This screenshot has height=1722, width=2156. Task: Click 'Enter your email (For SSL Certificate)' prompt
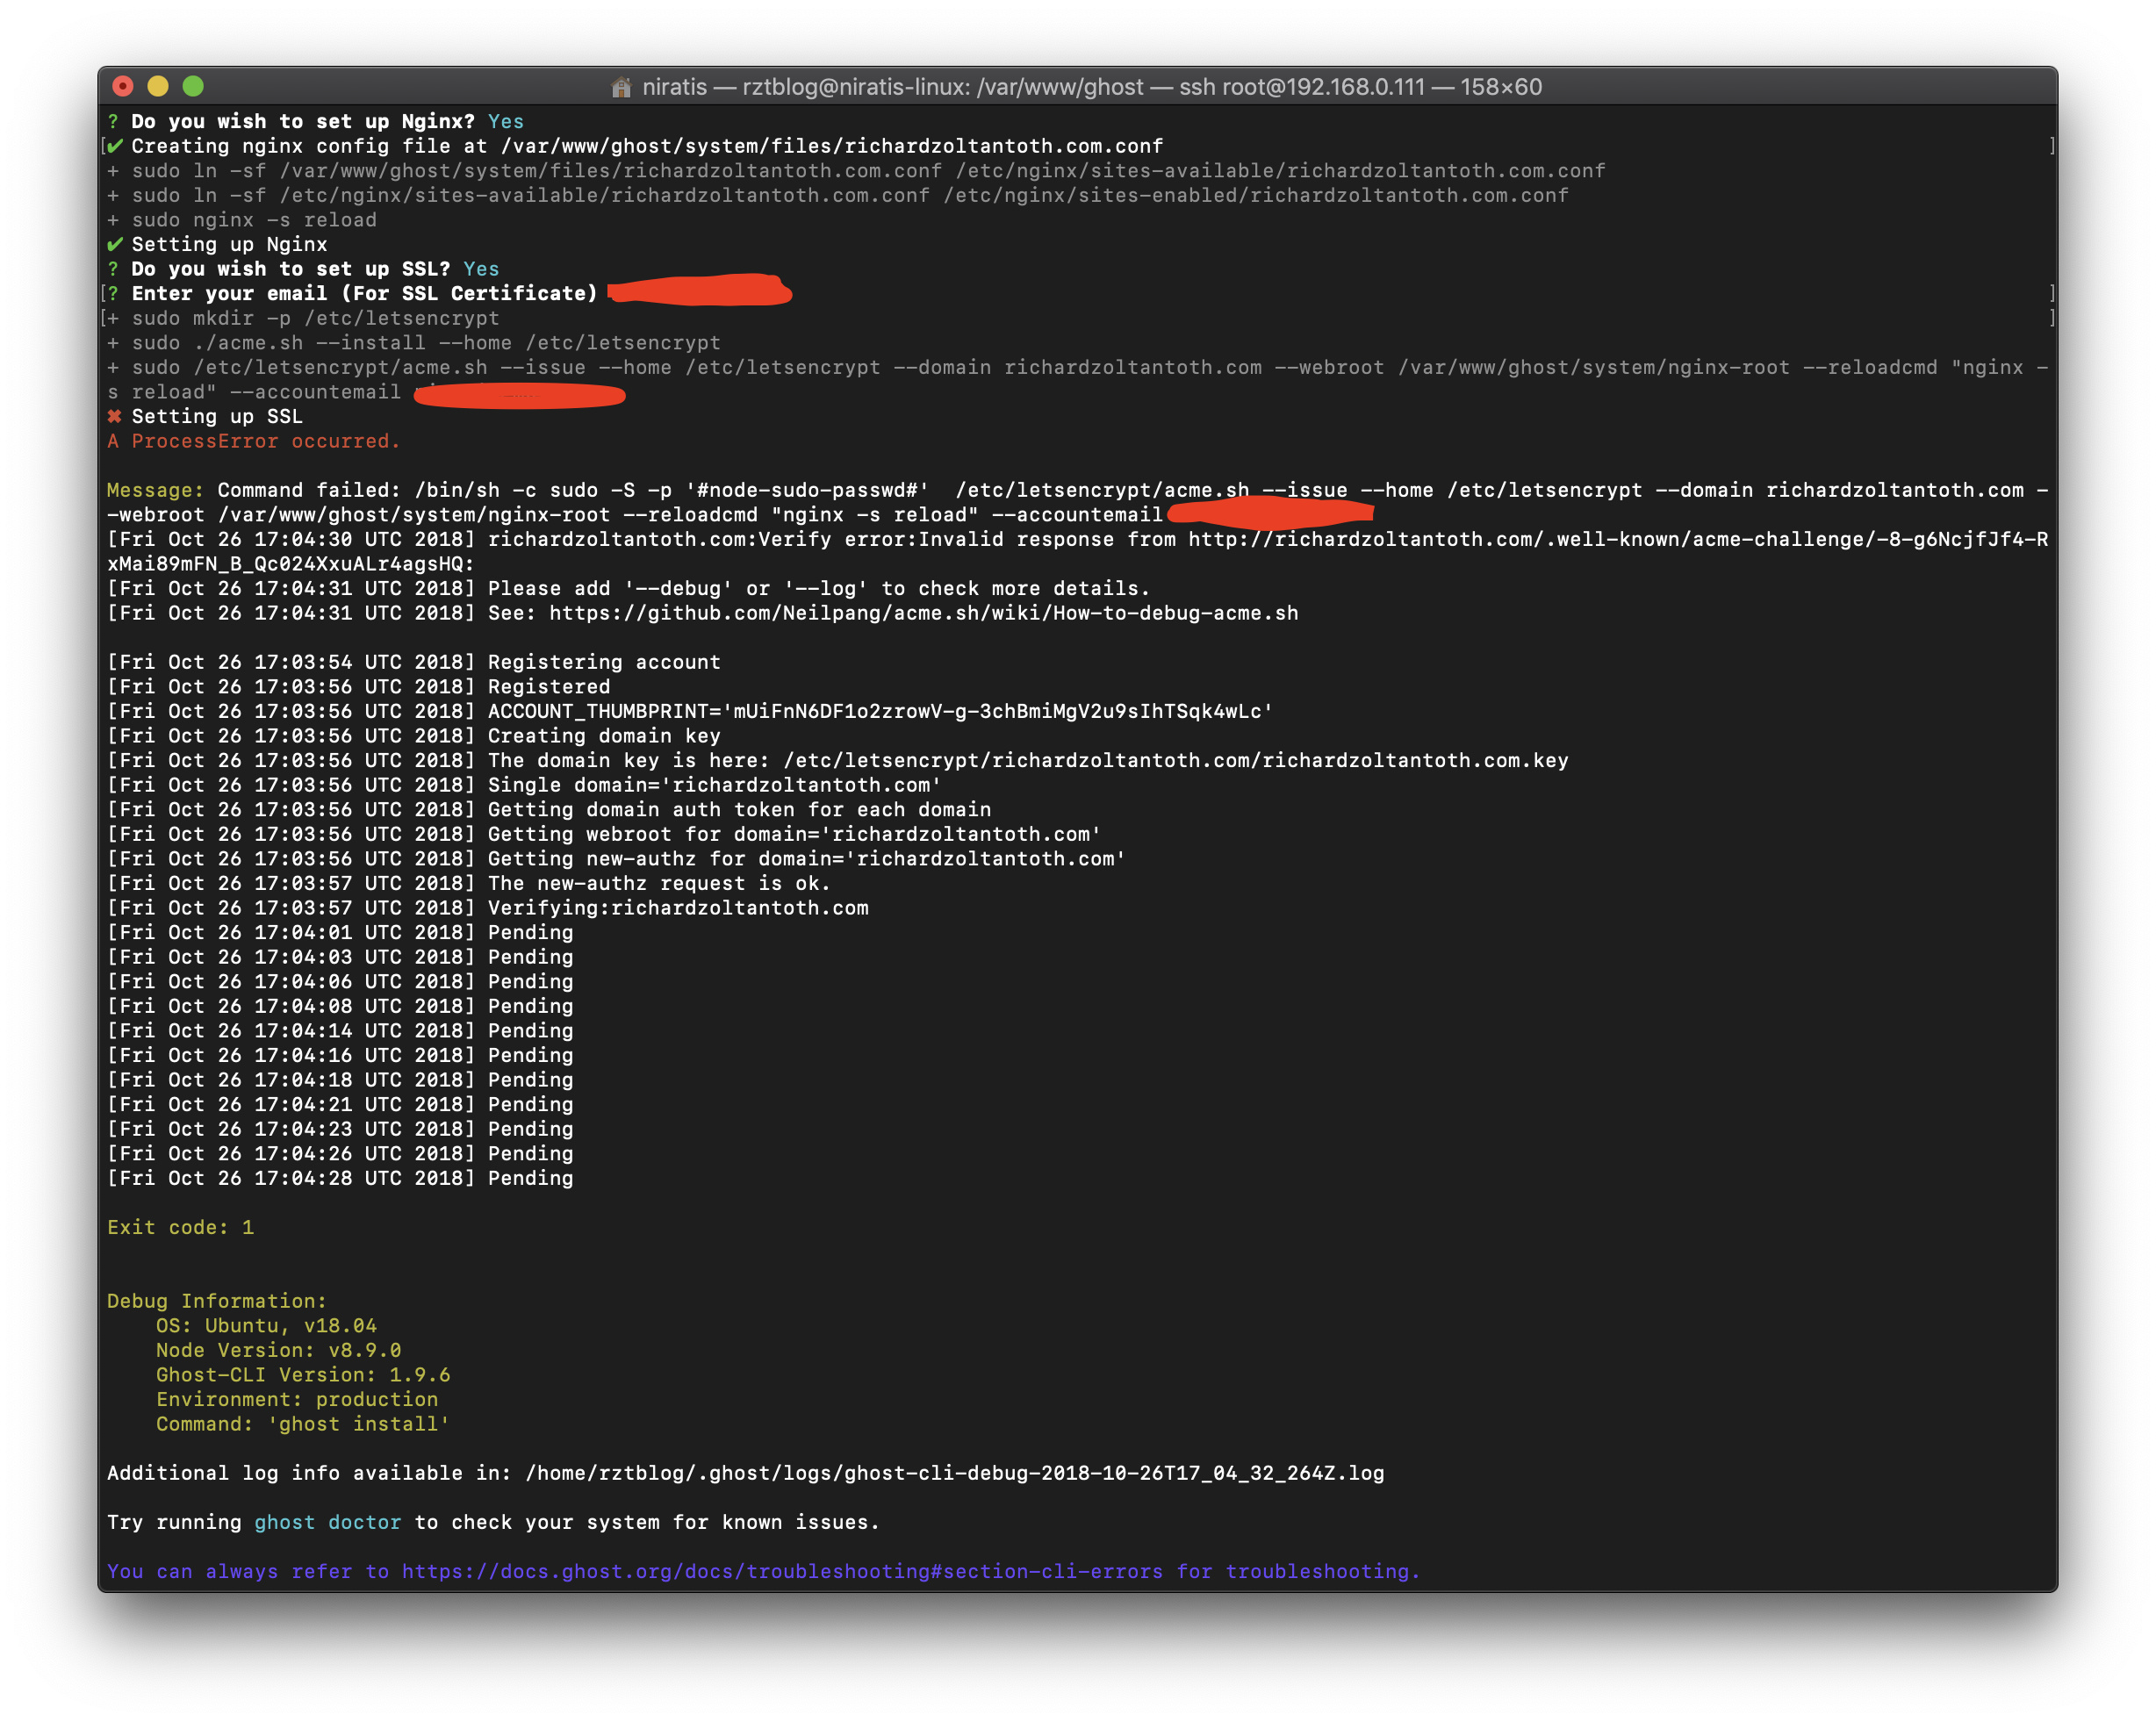tap(364, 293)
